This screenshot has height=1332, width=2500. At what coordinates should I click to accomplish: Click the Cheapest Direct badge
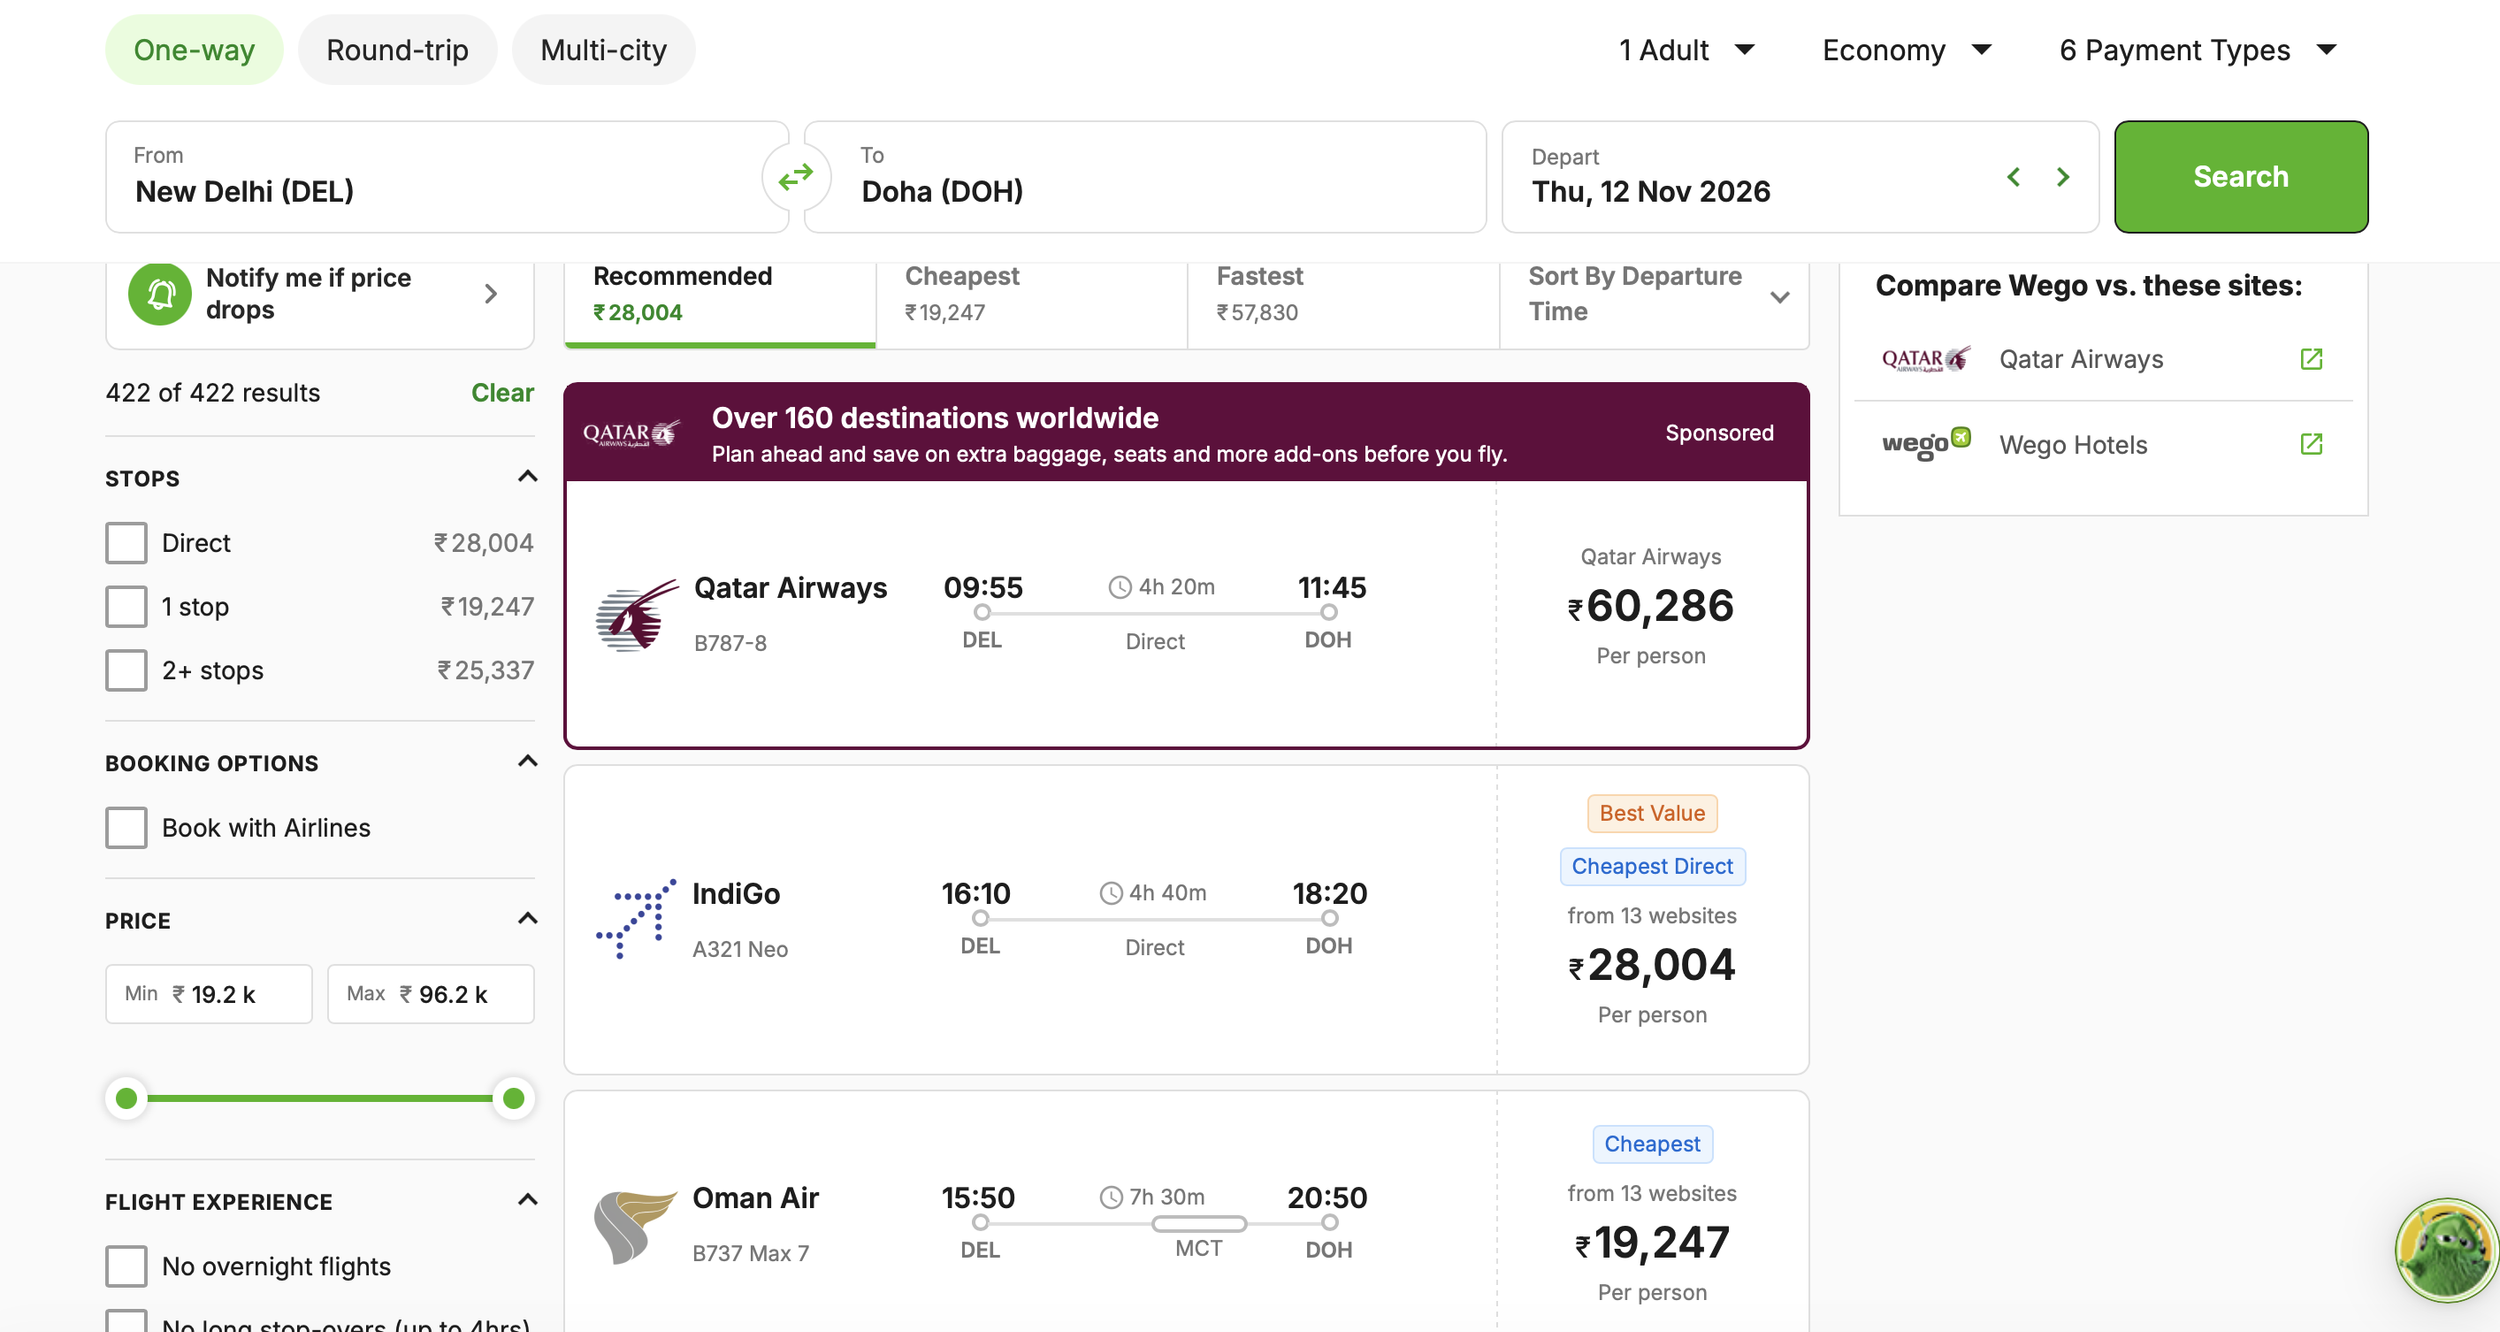click(1652, 866)
